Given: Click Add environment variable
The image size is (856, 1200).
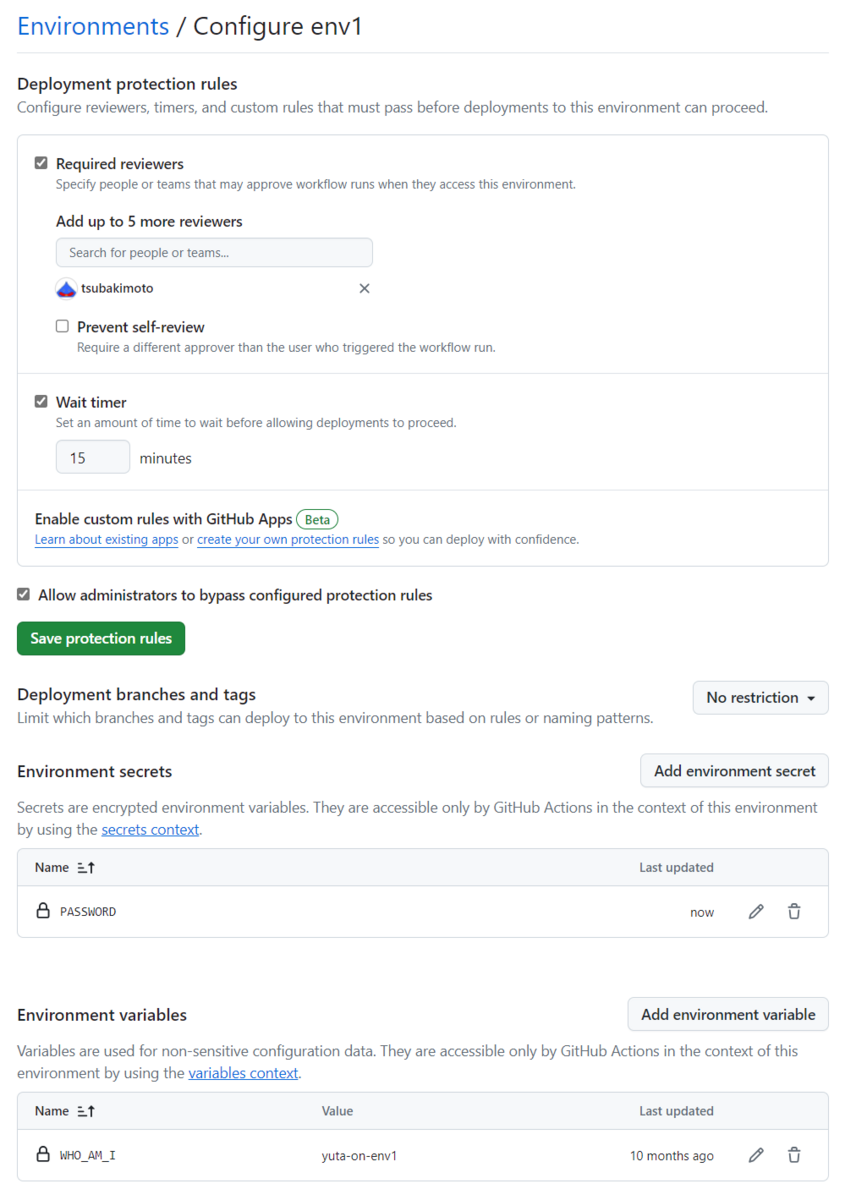Looking at the screenshot, I should [728, 1013].
